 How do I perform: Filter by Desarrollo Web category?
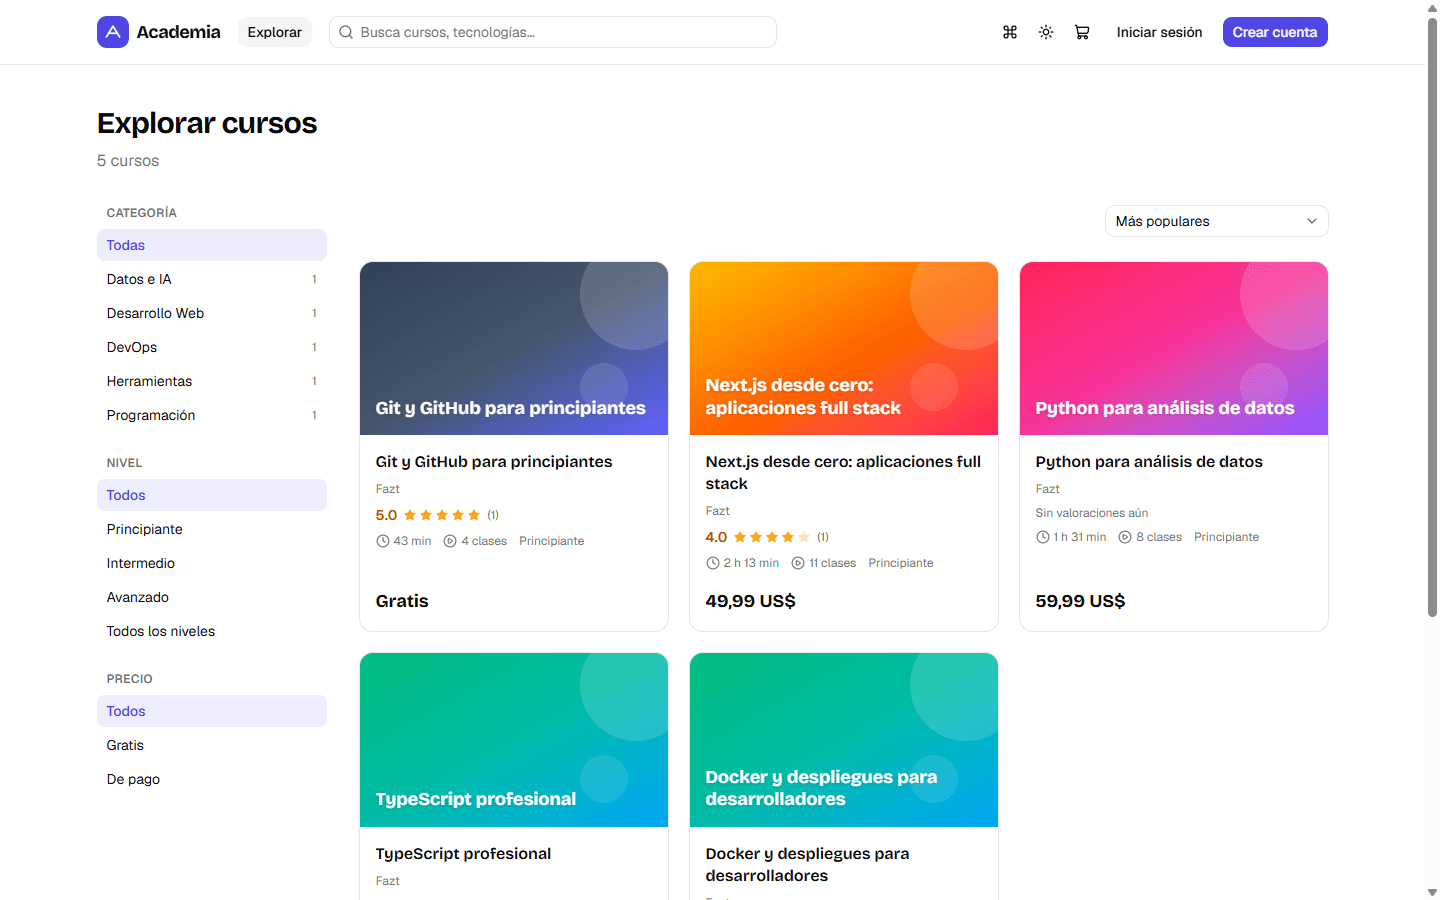pos(212,313)
